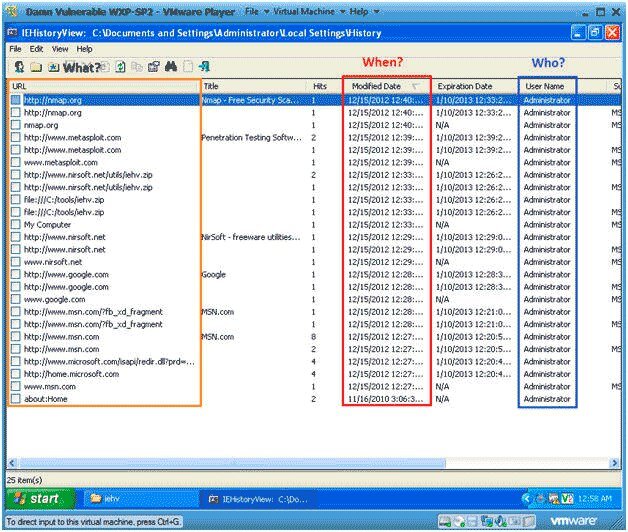This screenshot has height=532, width=628.
Task: Click the vmware logo in status bar
Action: (x=574, y=521)
